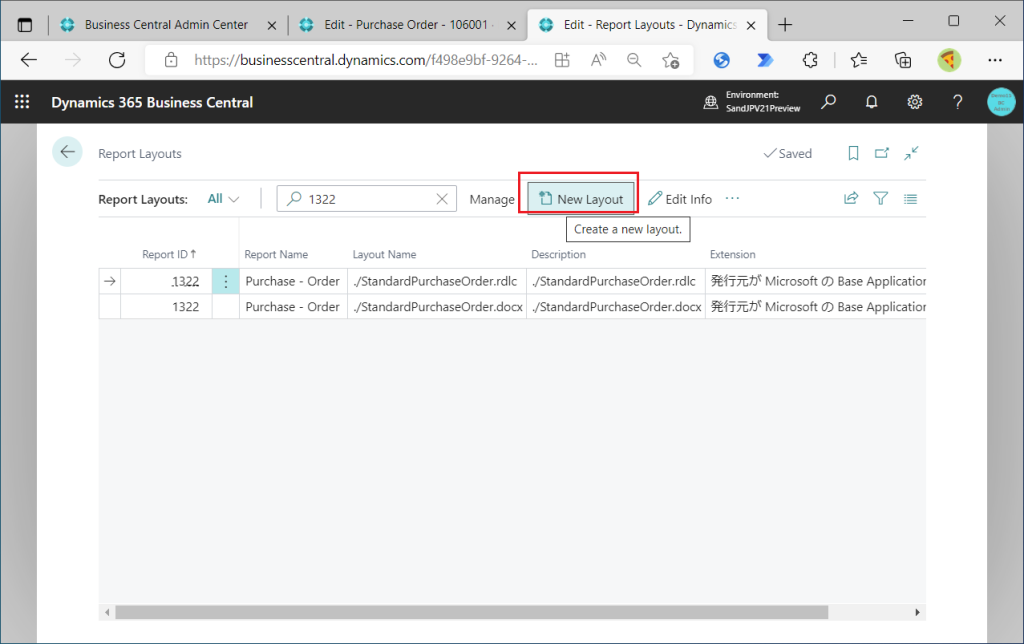The height and width of the screenshot is (644, 1024).
Task: Open the browser tab actions menu icon
Action: tap(25, 25)
